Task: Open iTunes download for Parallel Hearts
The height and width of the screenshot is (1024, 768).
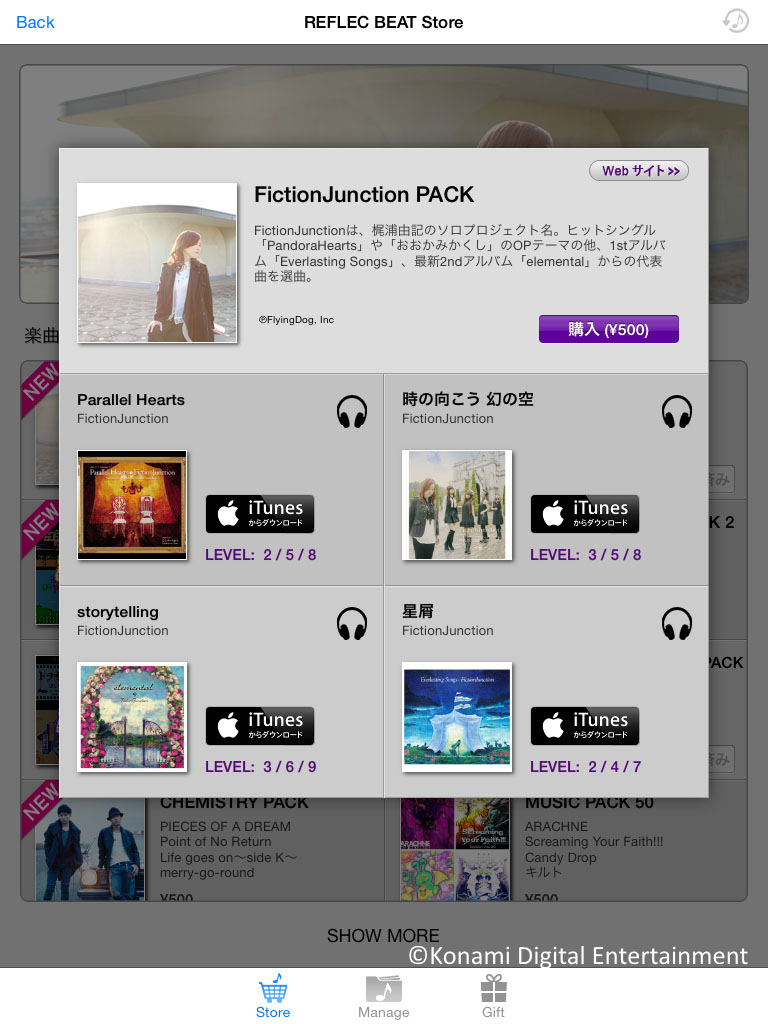Action: [x=260, y=514]
